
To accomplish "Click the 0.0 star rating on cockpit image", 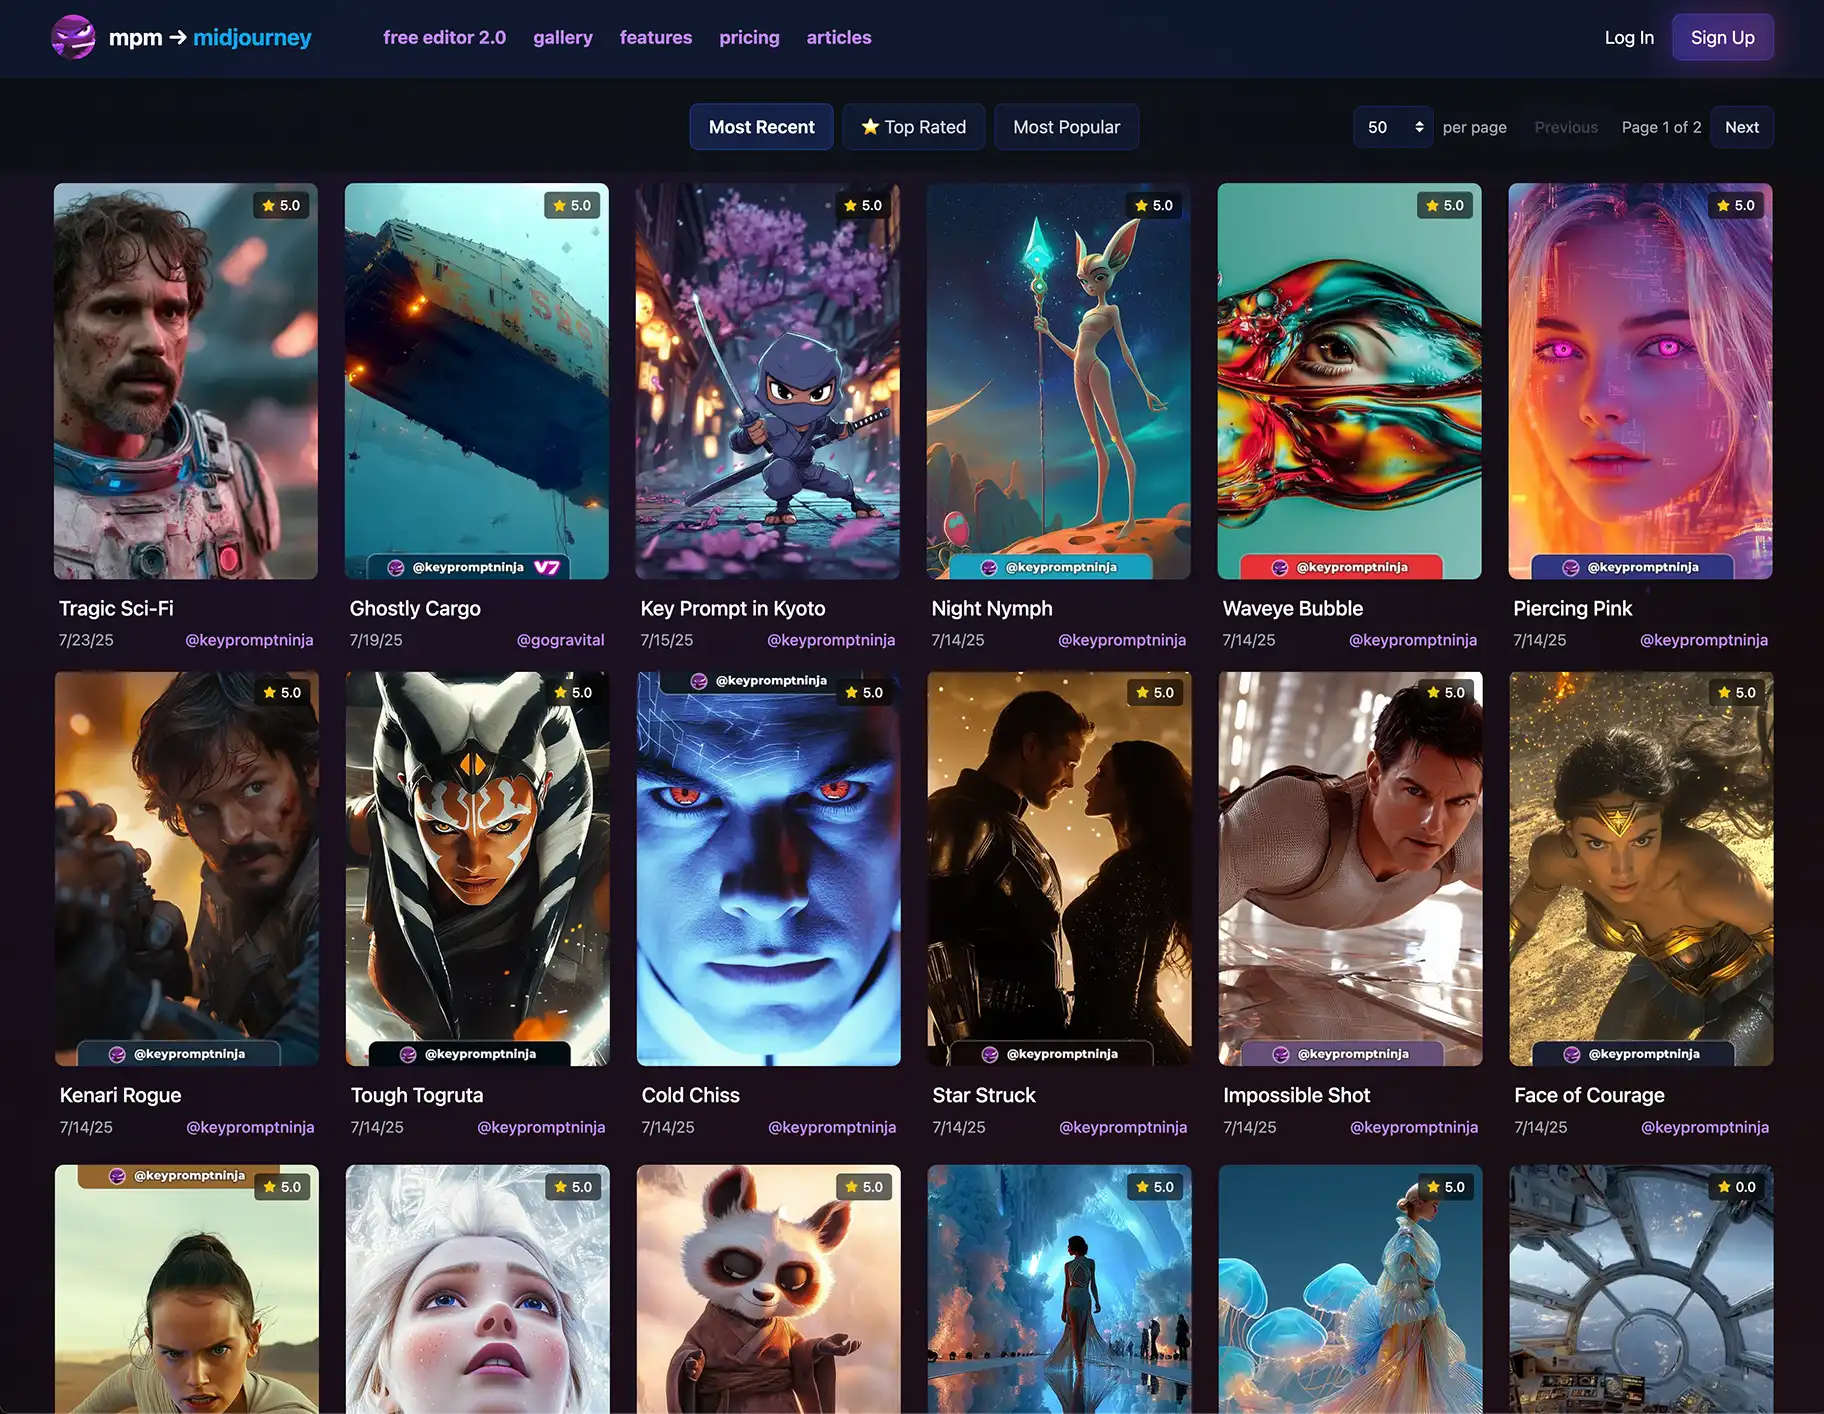I will click(1737, 1187).
